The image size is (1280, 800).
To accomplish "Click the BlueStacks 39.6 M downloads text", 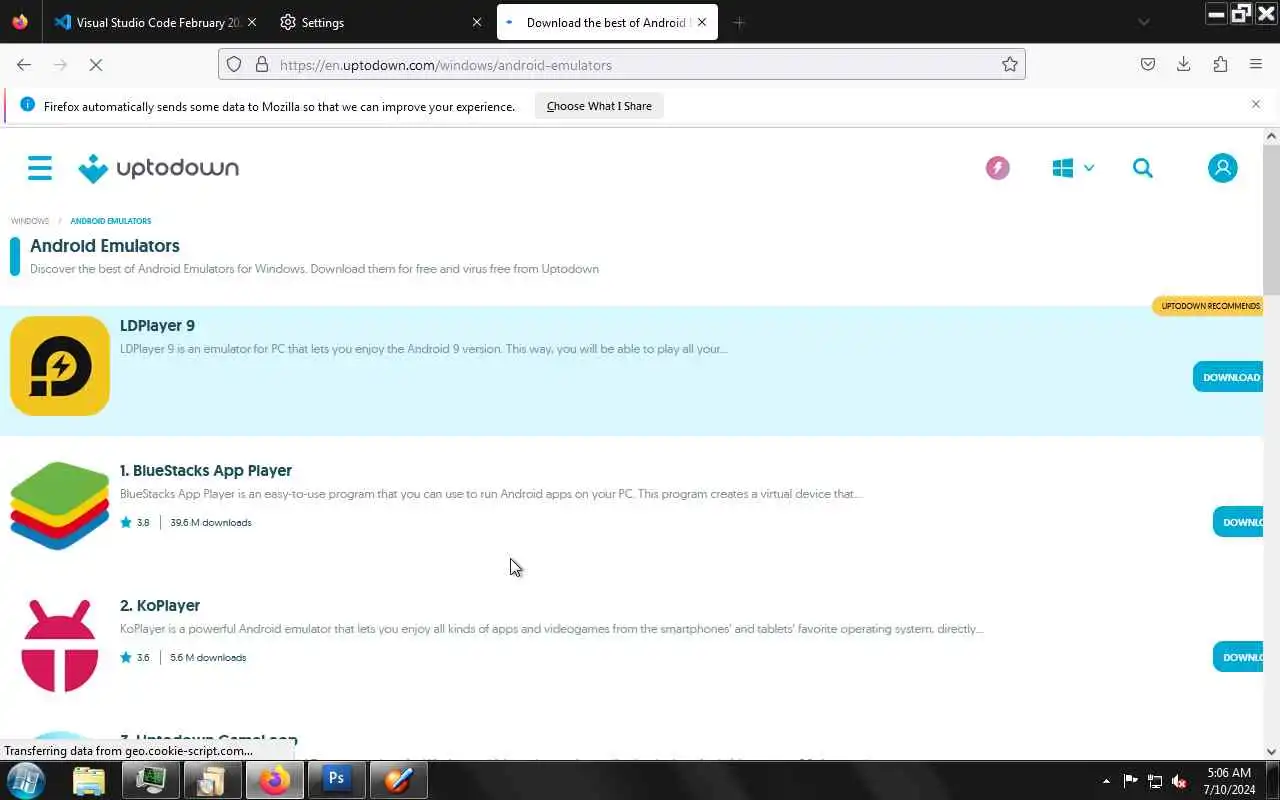I will point(211,522).
